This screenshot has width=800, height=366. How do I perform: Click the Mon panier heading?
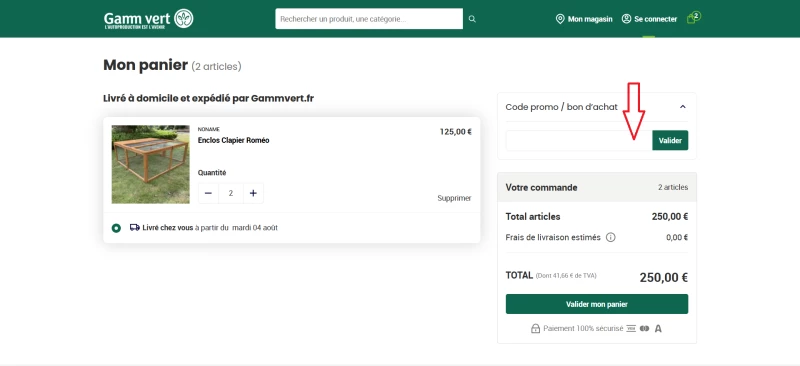click(x=145, y=65)
